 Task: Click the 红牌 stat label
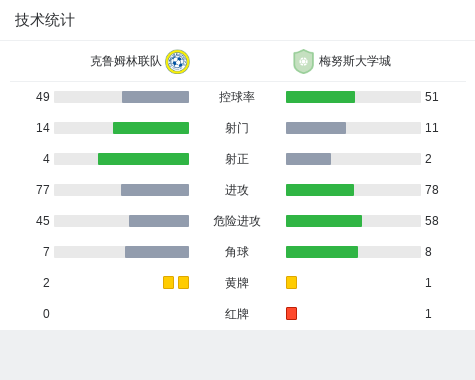(x=237, y=314)
